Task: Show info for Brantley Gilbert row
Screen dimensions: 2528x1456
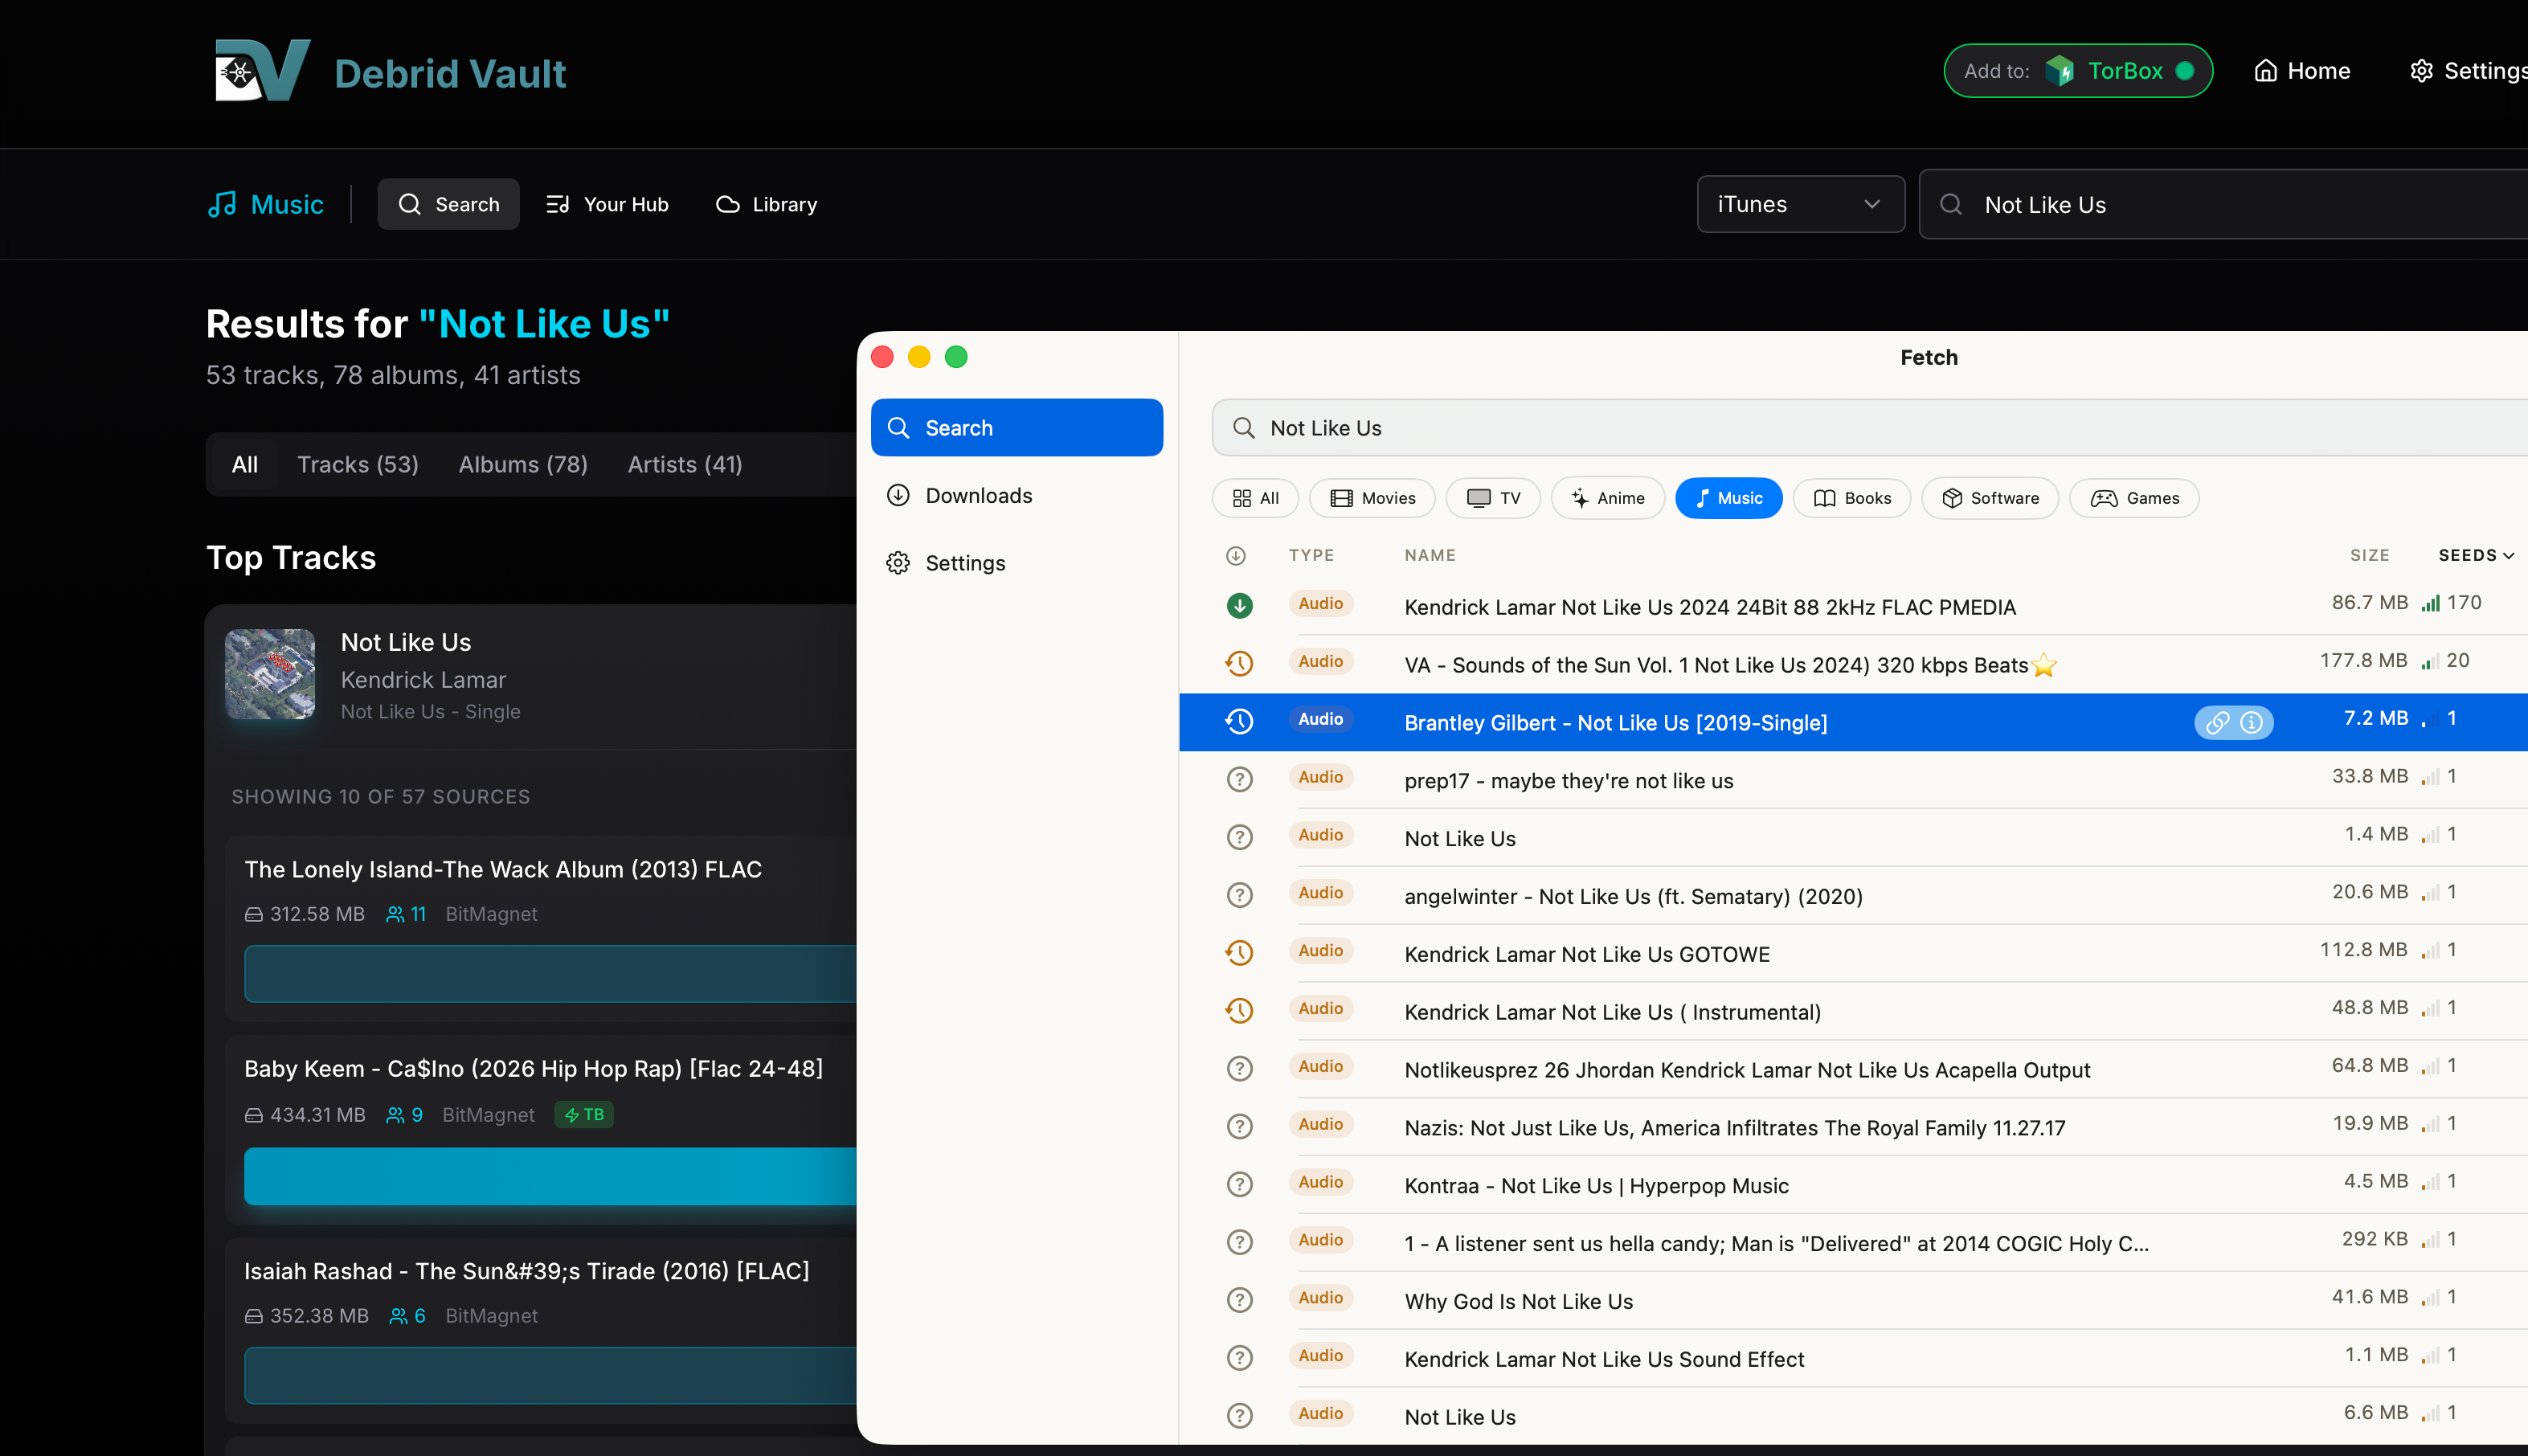Action: [2252, 722]
